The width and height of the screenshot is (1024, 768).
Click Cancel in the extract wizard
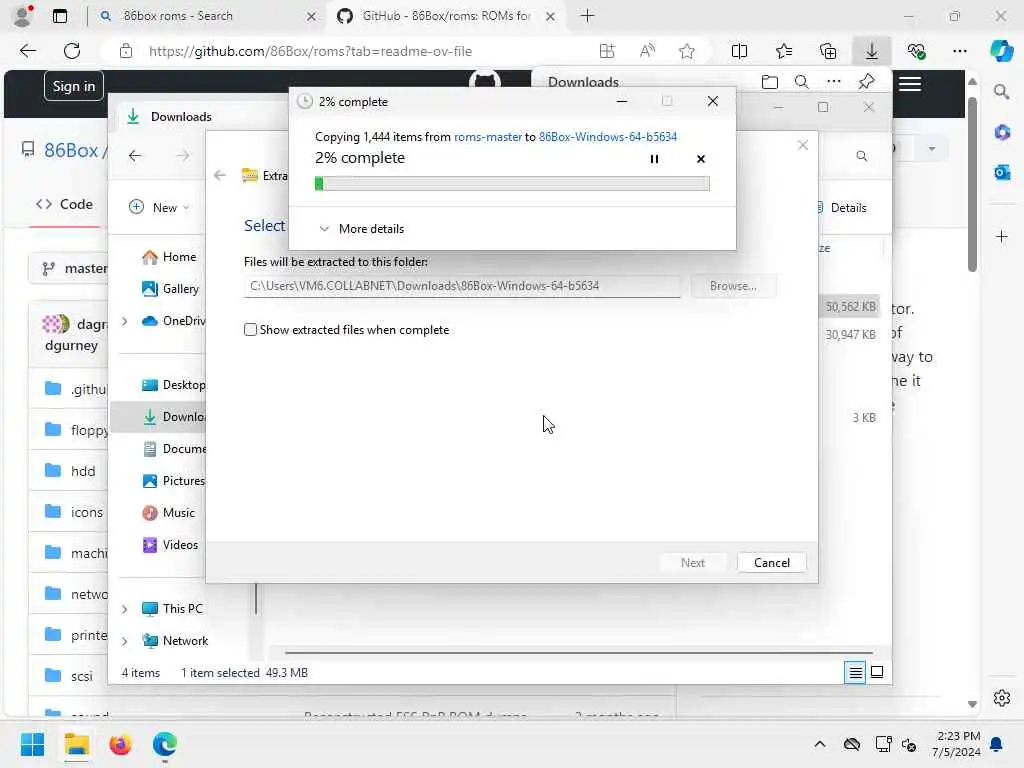771,562
